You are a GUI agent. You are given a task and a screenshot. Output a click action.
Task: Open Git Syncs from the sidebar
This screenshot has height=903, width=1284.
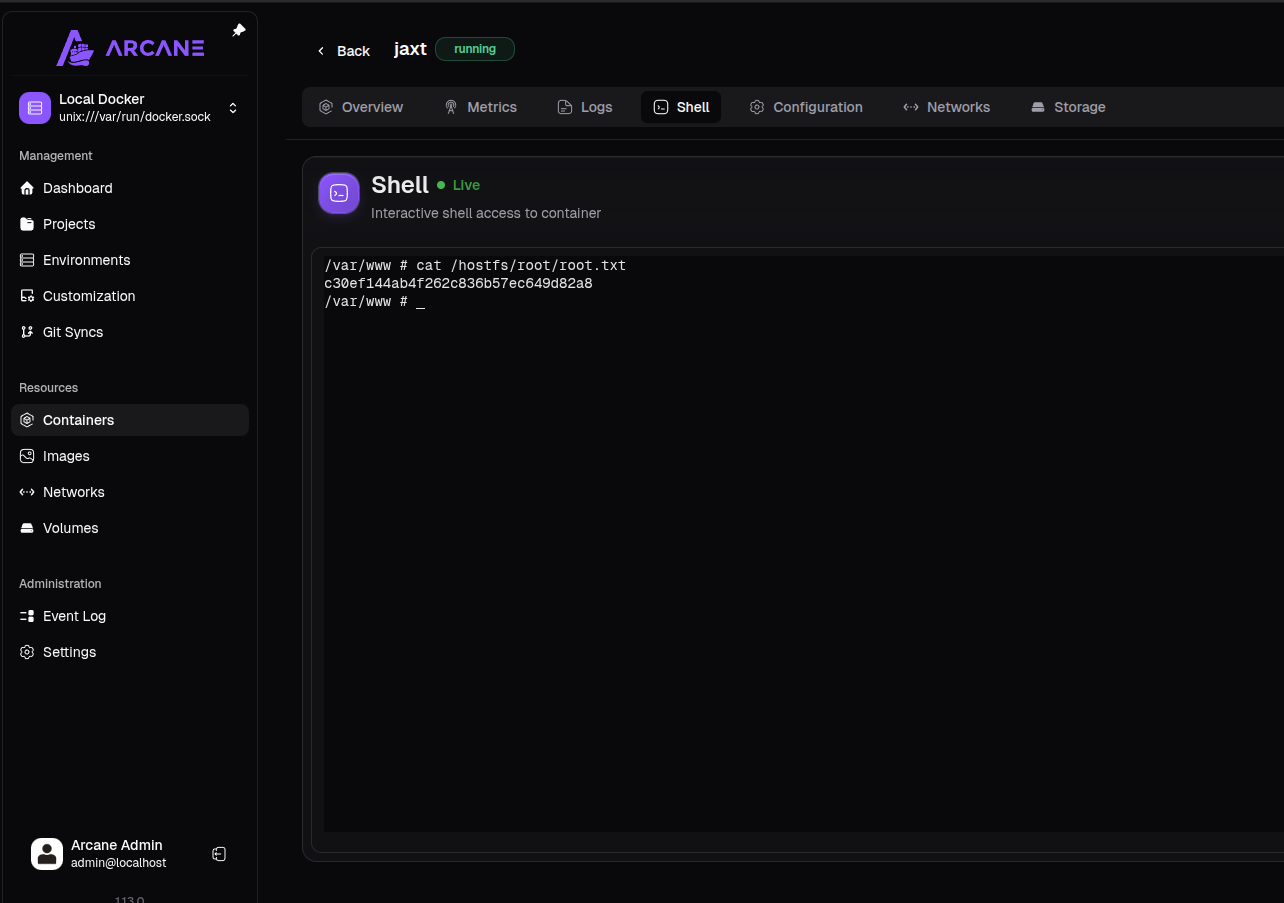[130, 332]
